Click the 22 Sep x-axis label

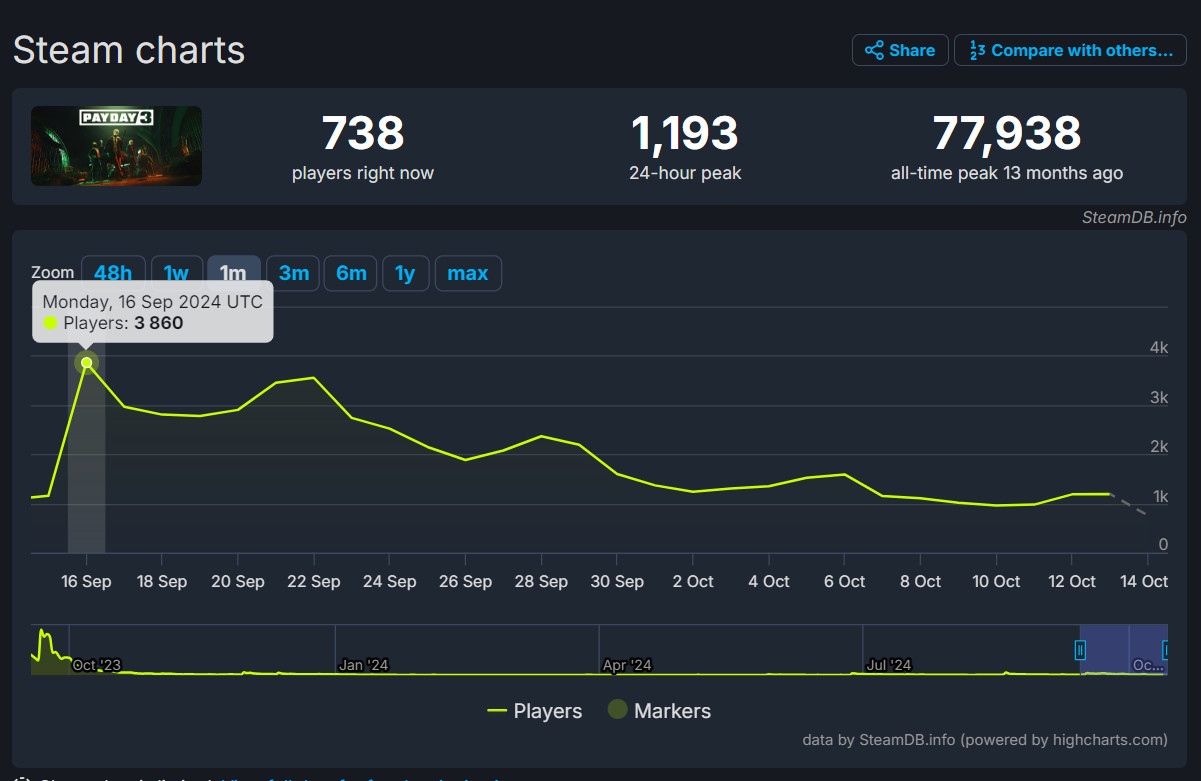[313, 582]
